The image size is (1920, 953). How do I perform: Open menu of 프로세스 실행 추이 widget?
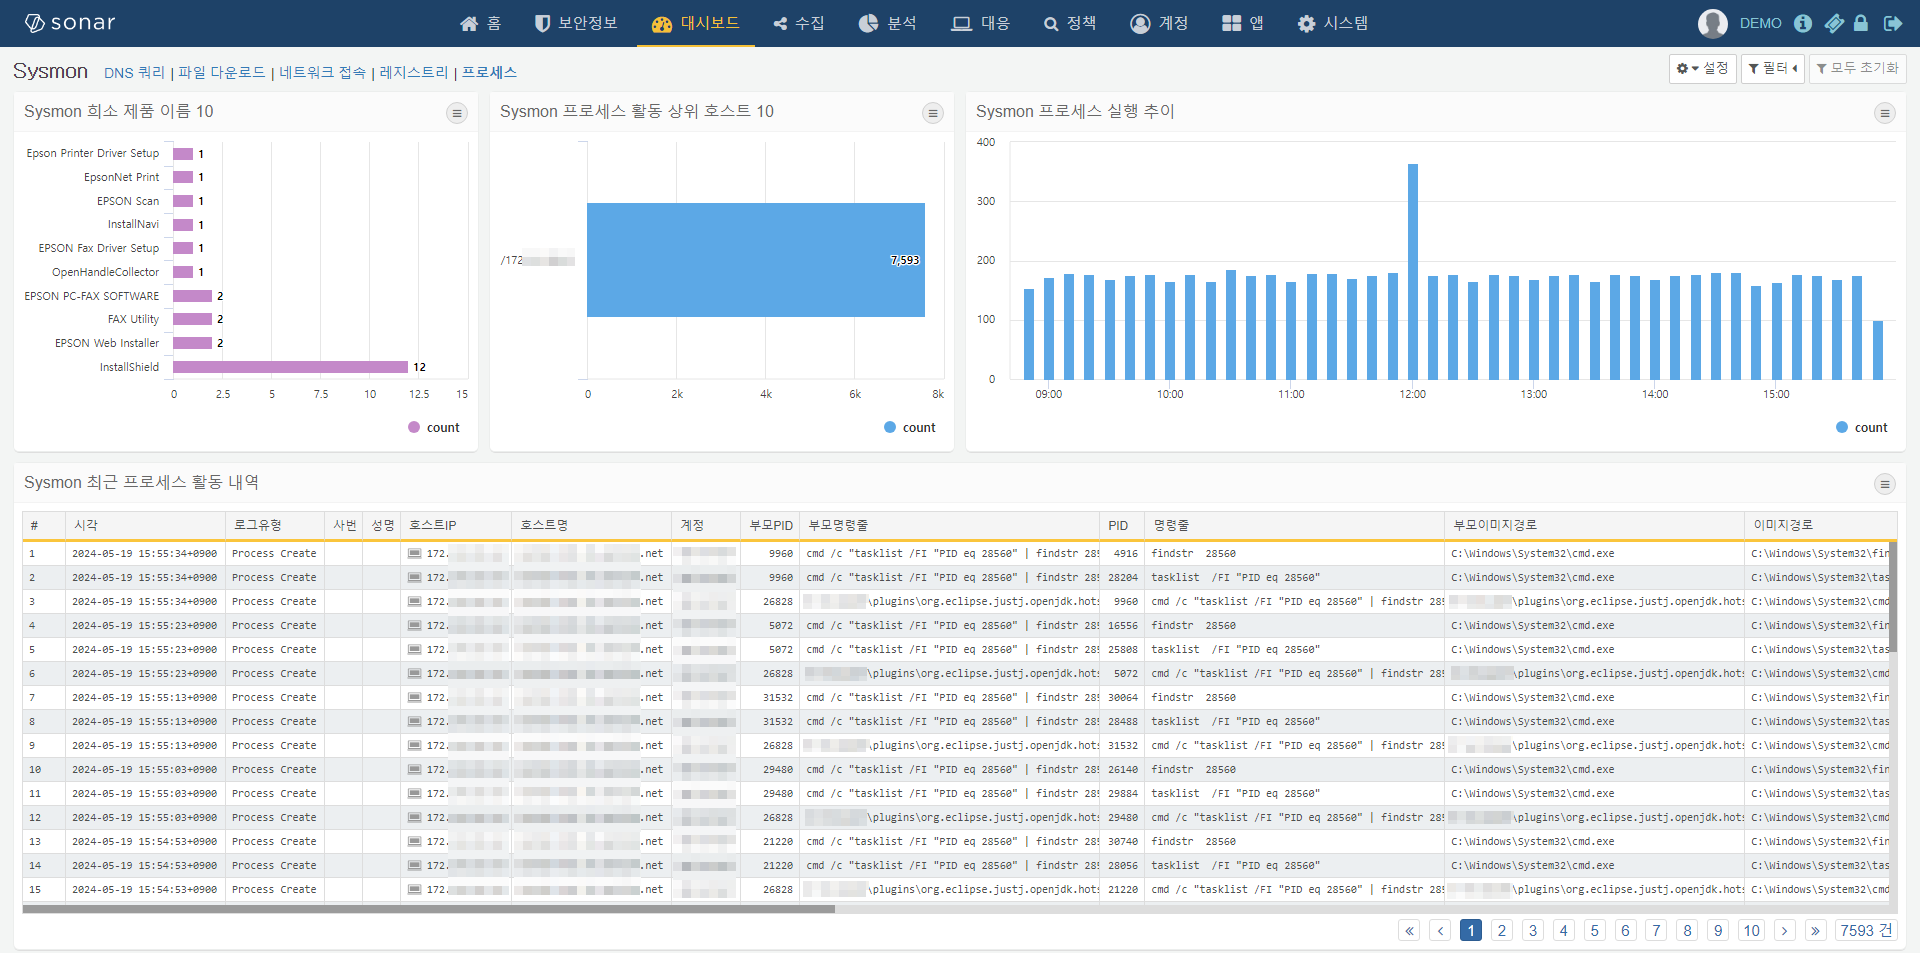pos(1885,113)
